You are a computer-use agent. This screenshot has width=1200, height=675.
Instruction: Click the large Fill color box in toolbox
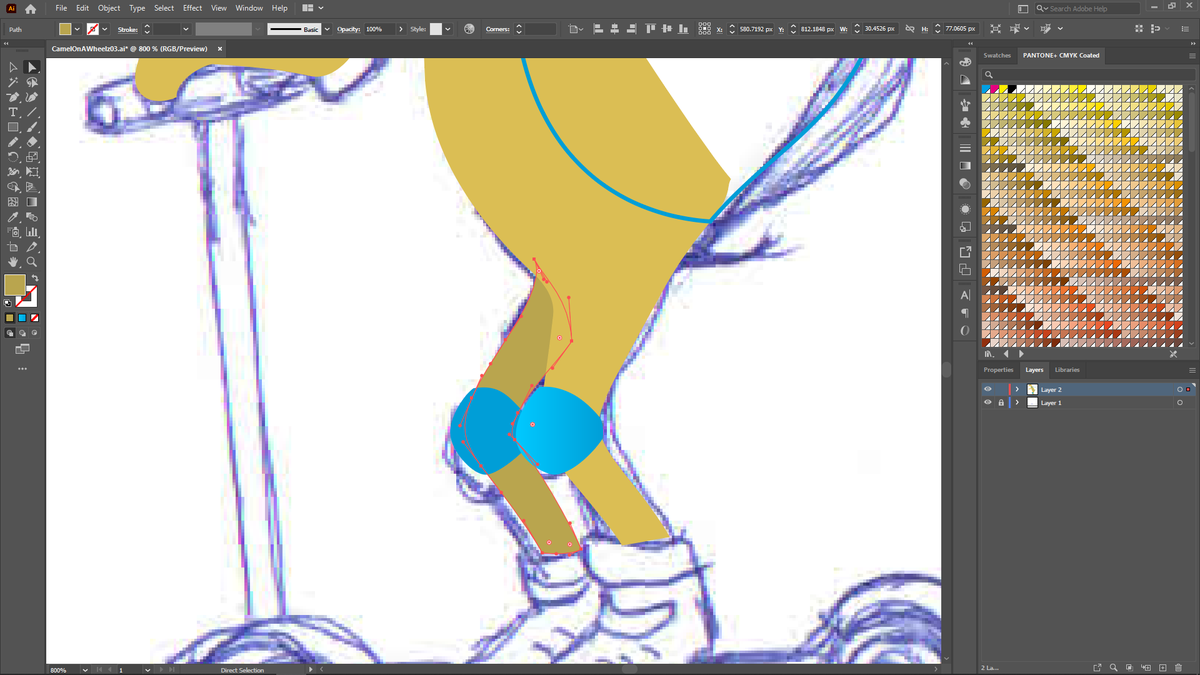pyautogui.click(x=15, y=286)
